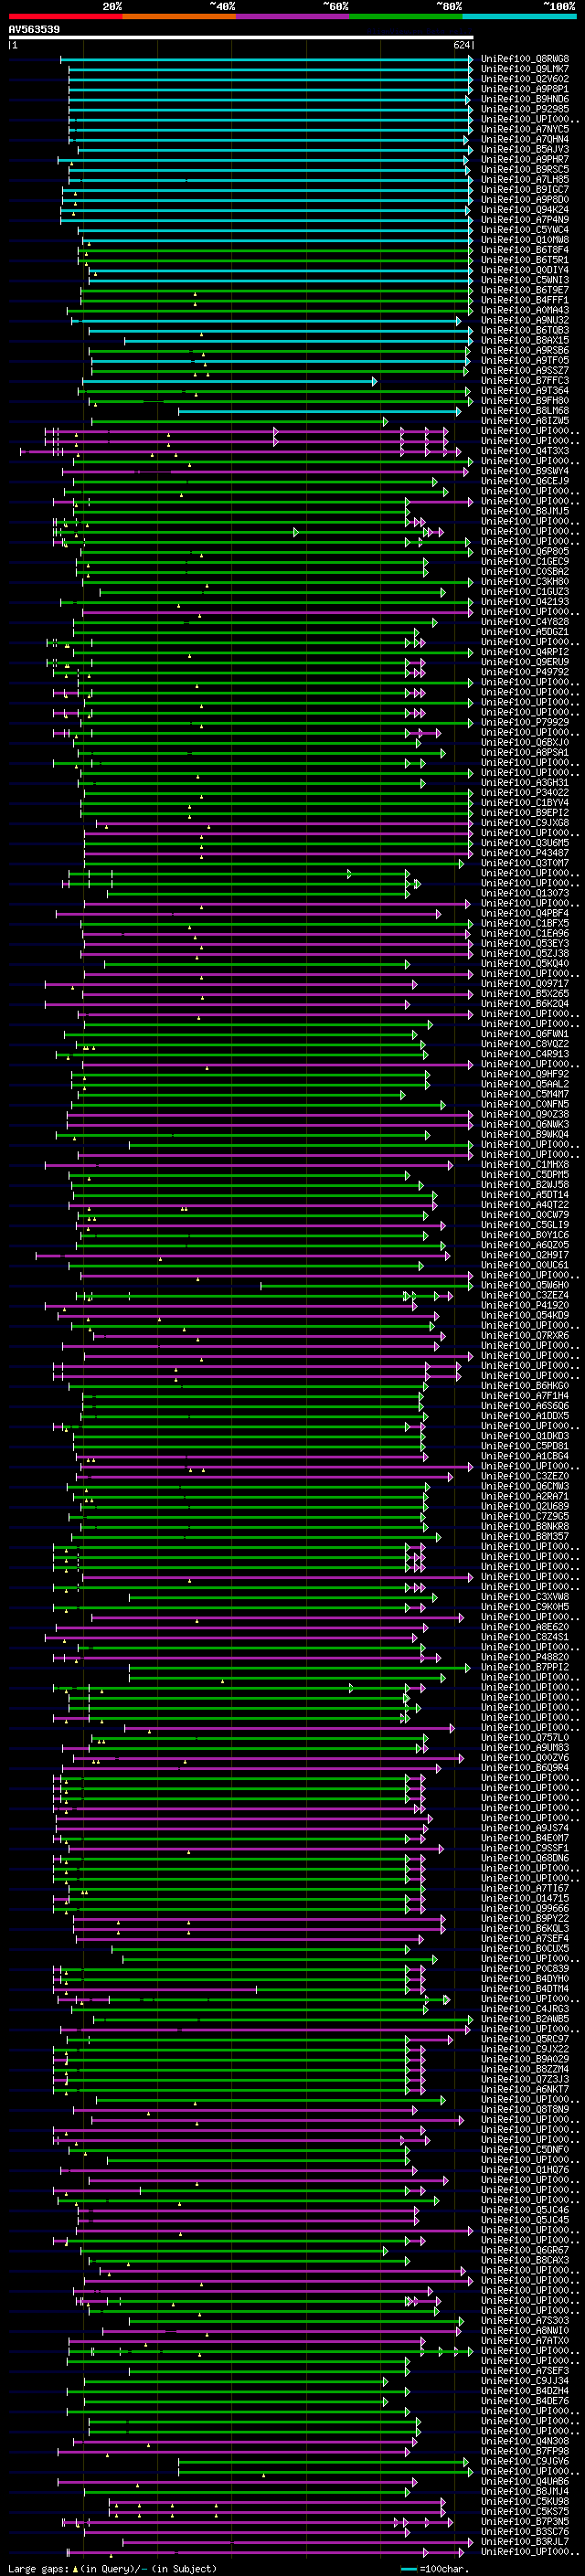The image size is (585, 2576).
Task: Click hit label UniRef100_C5WNI3
Action: (525, 280)
